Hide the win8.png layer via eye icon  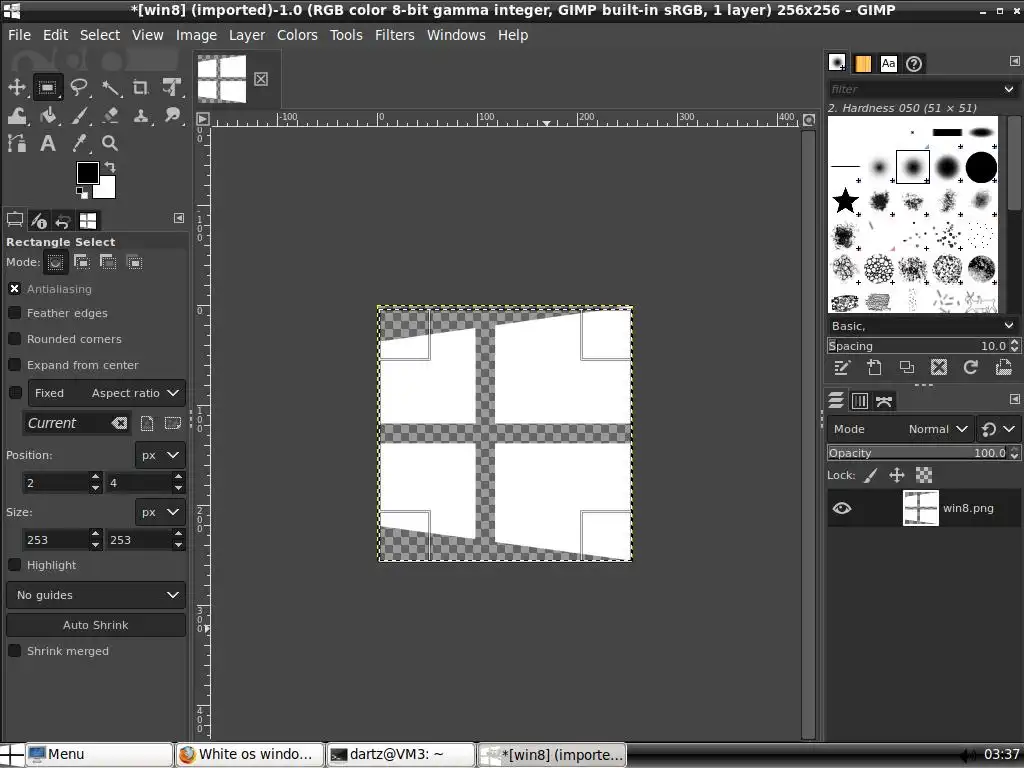[842, 508]
